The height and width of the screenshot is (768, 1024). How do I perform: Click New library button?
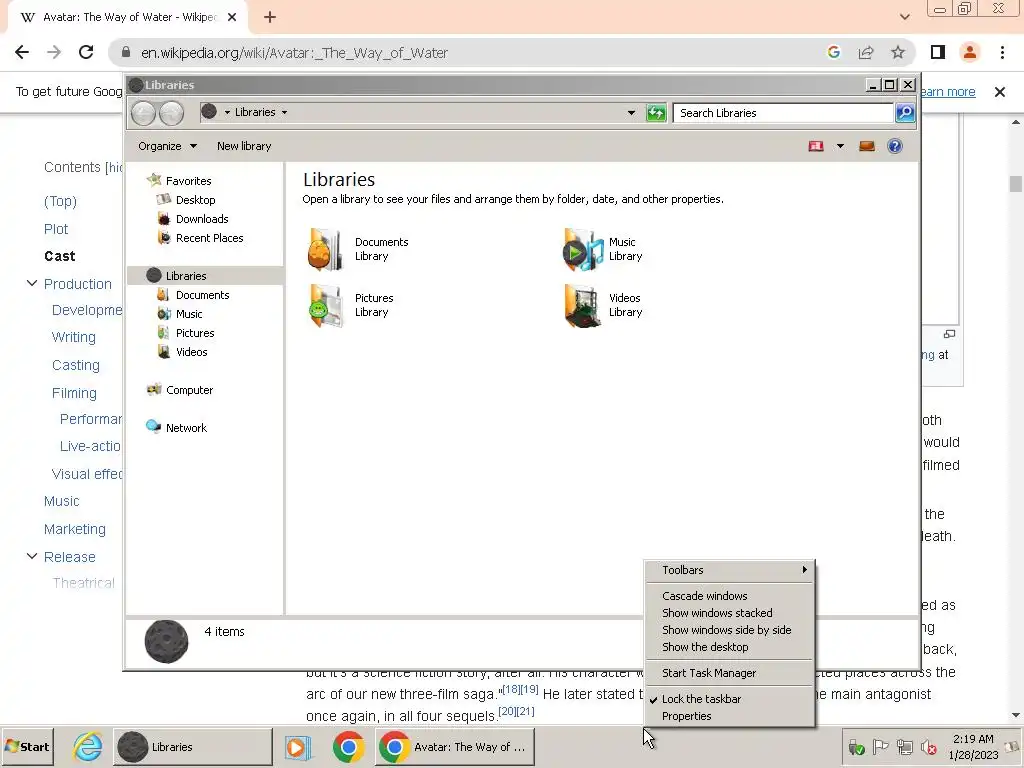(244, 146)
